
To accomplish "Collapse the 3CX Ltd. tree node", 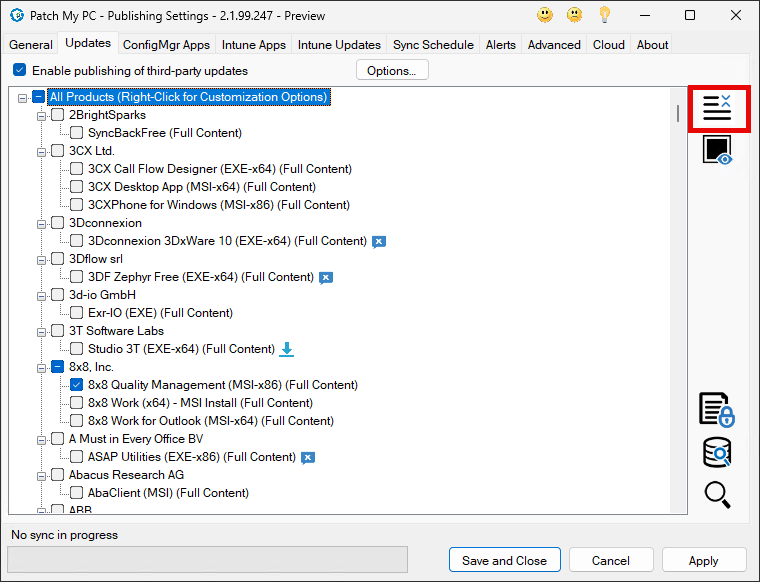I will (x=42, y=151).
